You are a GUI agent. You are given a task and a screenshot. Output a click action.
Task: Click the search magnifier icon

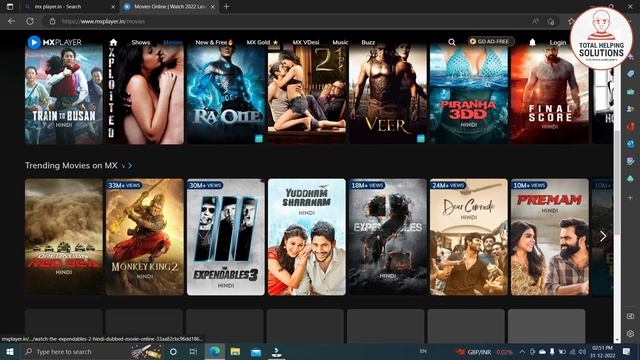452,42
